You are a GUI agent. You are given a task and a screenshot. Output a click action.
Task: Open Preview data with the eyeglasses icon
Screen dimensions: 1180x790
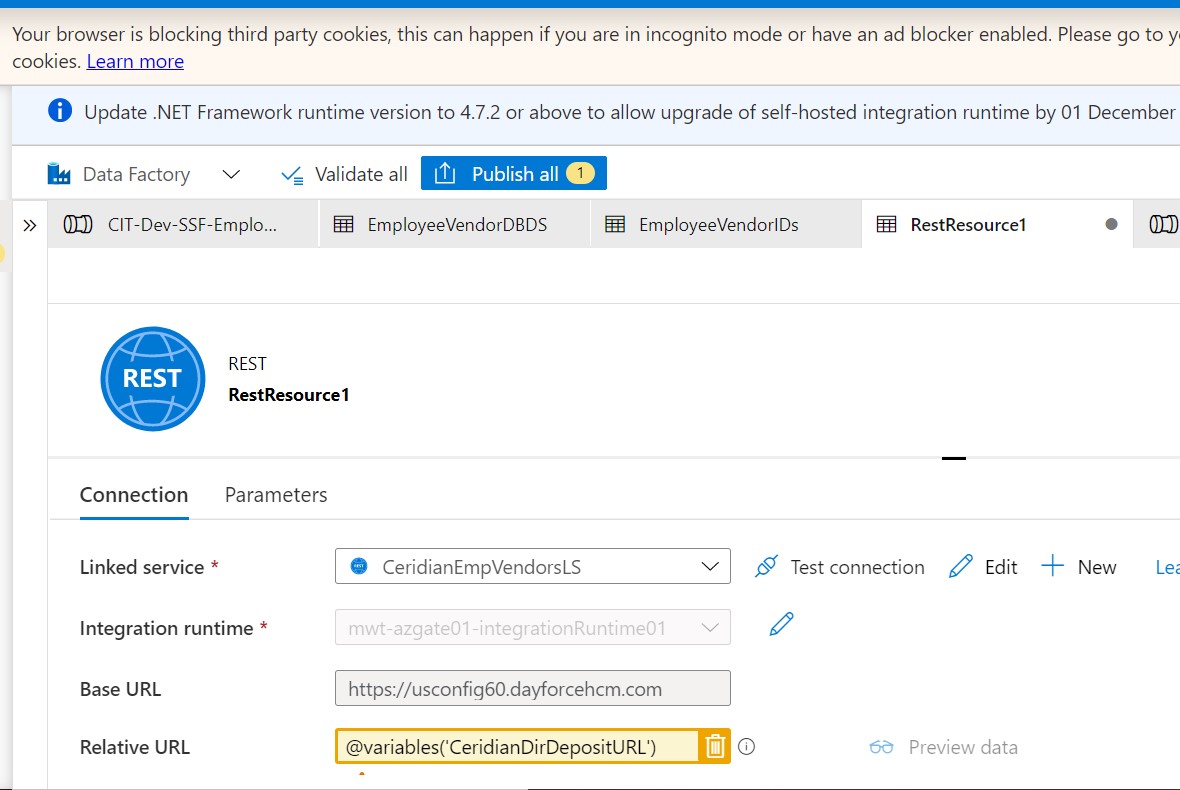(882, 746)
